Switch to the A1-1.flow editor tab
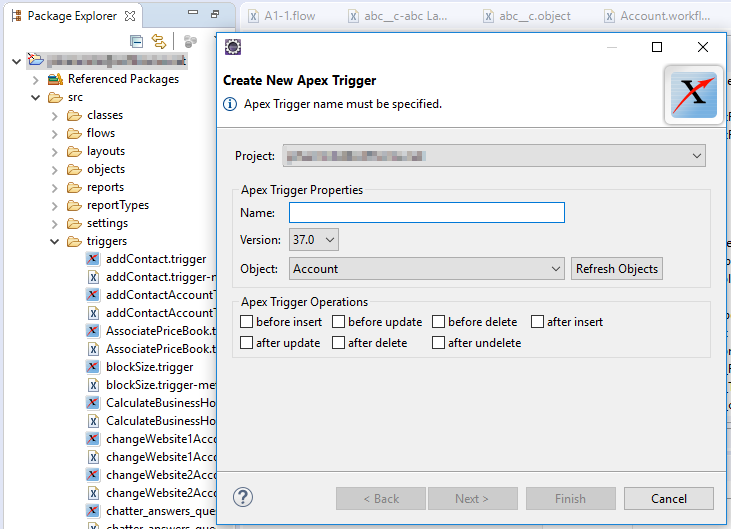 click(282, 16)
